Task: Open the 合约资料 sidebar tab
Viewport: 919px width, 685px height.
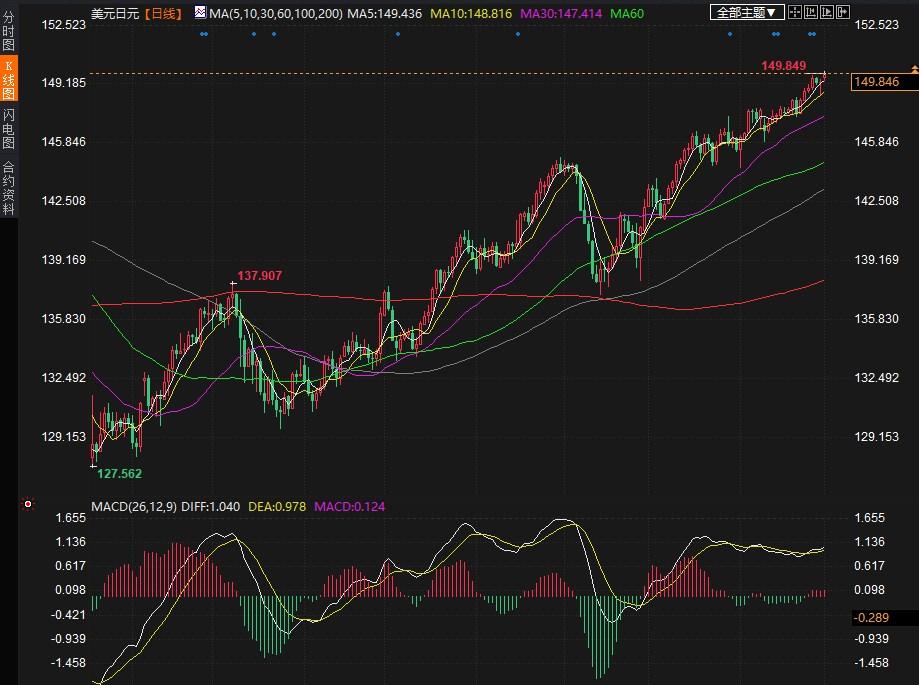Action: pos(8,188)
